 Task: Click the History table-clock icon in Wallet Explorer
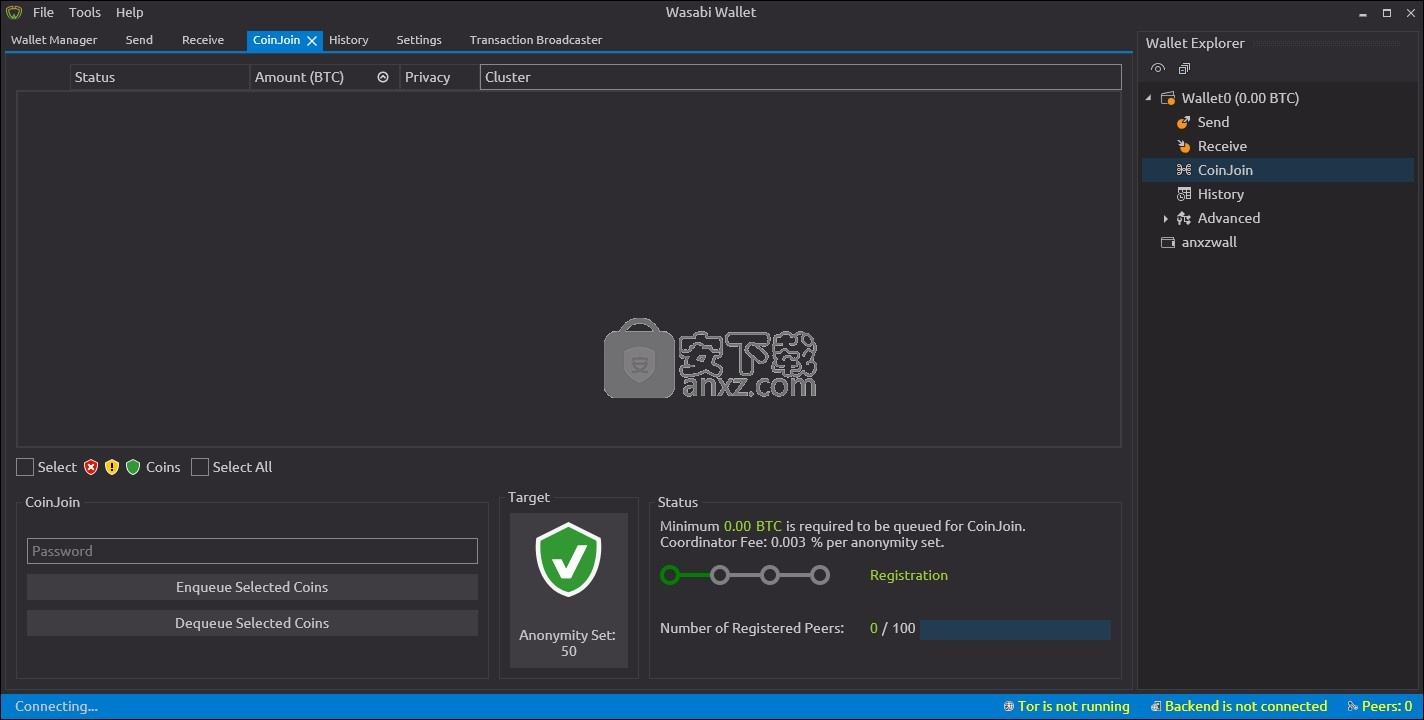coord(1184,194)
